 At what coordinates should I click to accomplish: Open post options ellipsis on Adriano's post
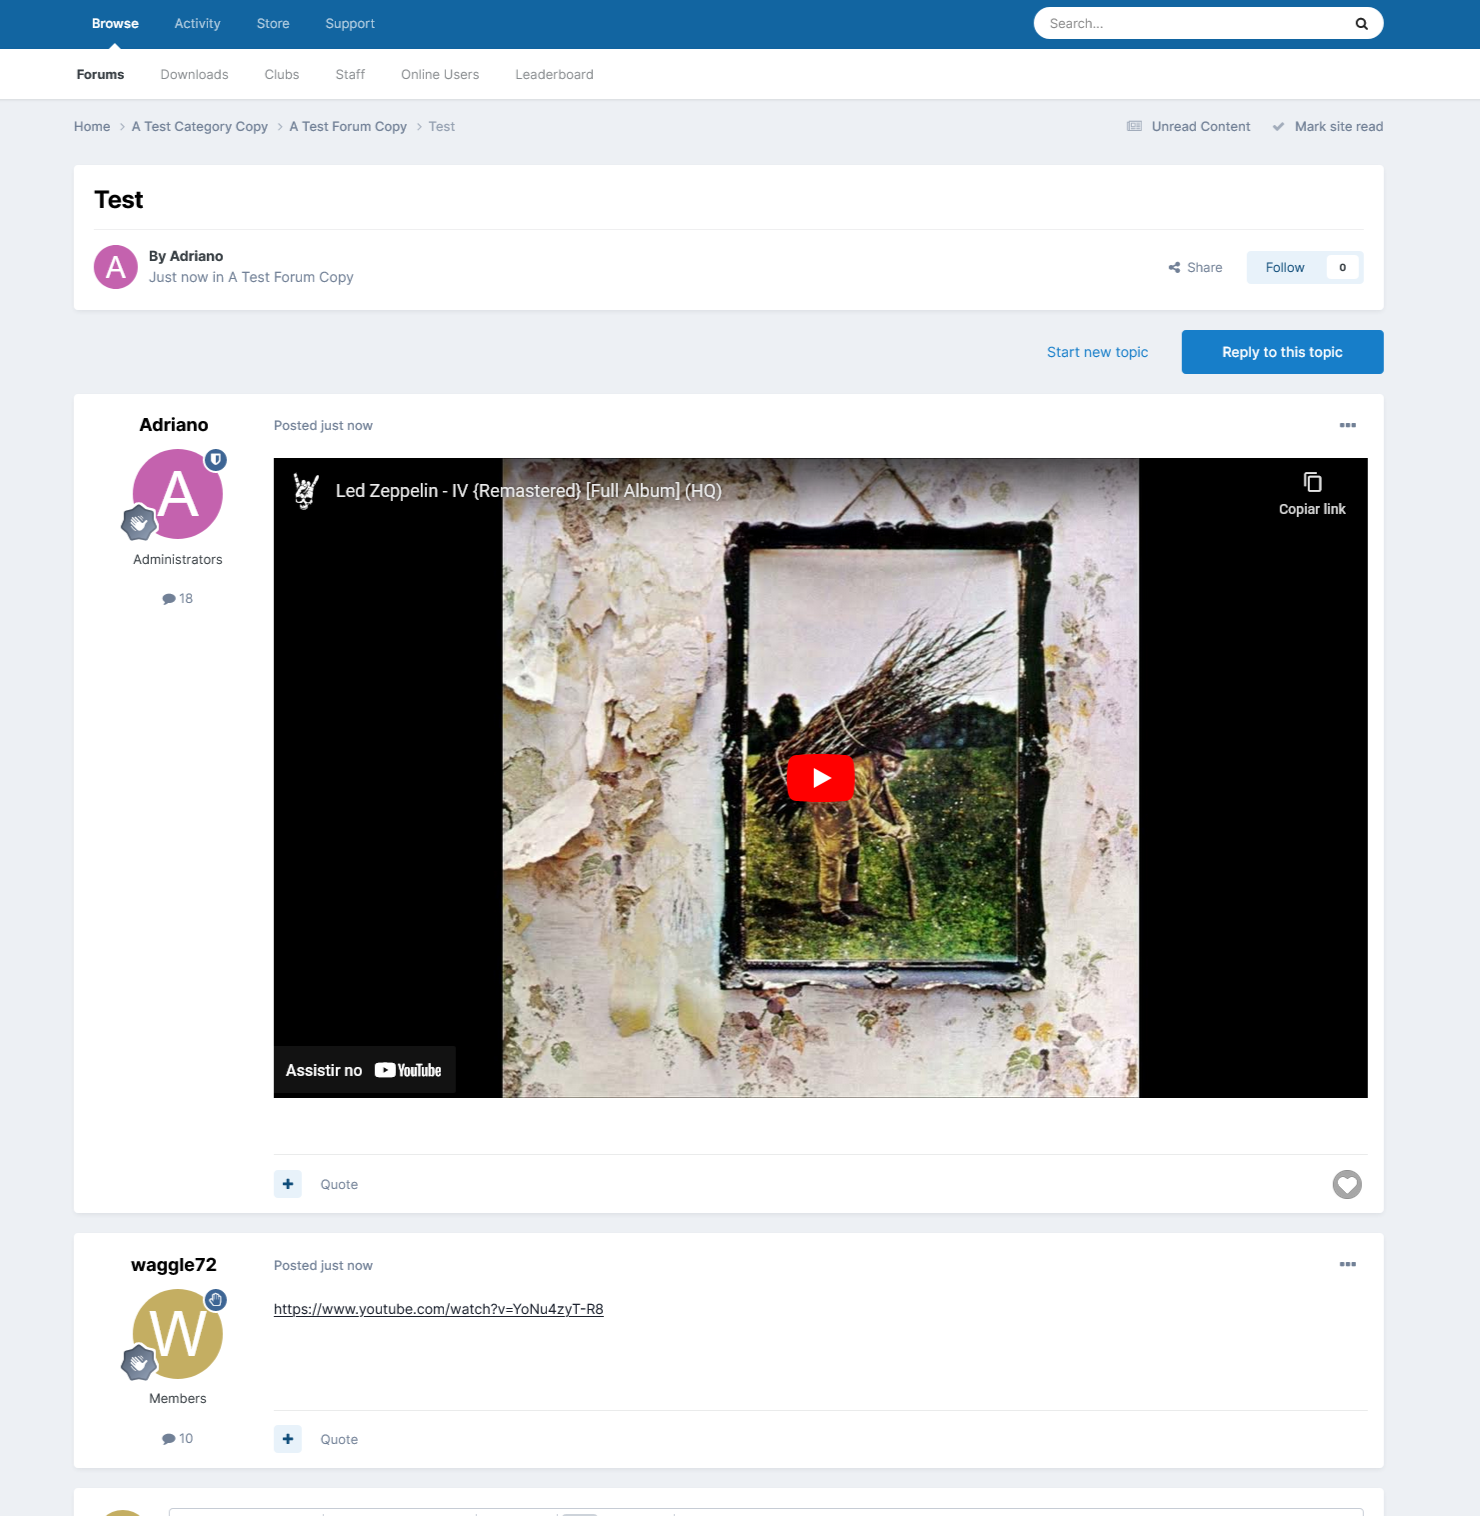1347,425
